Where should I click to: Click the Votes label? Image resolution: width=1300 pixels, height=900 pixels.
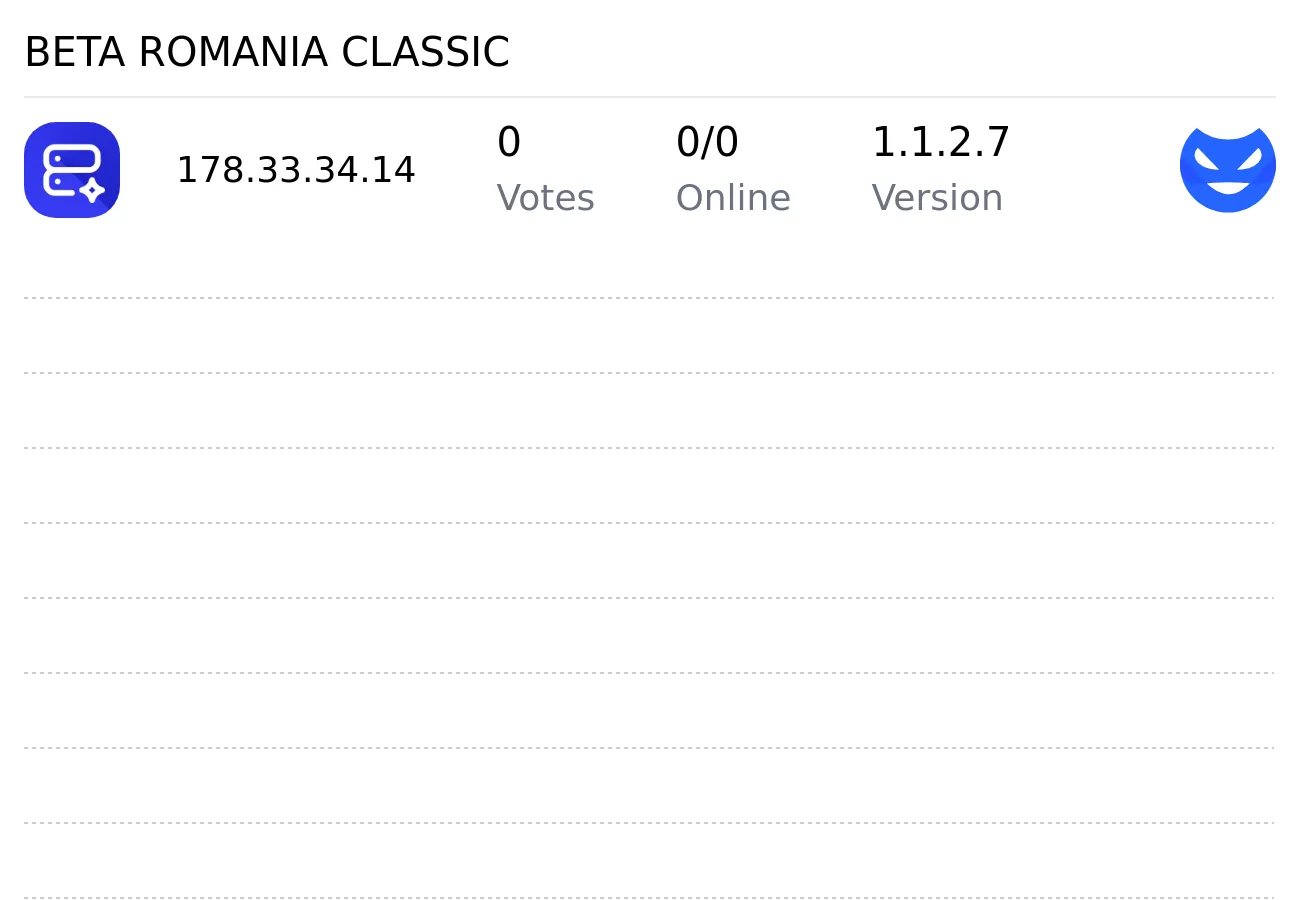pos(545,198)
